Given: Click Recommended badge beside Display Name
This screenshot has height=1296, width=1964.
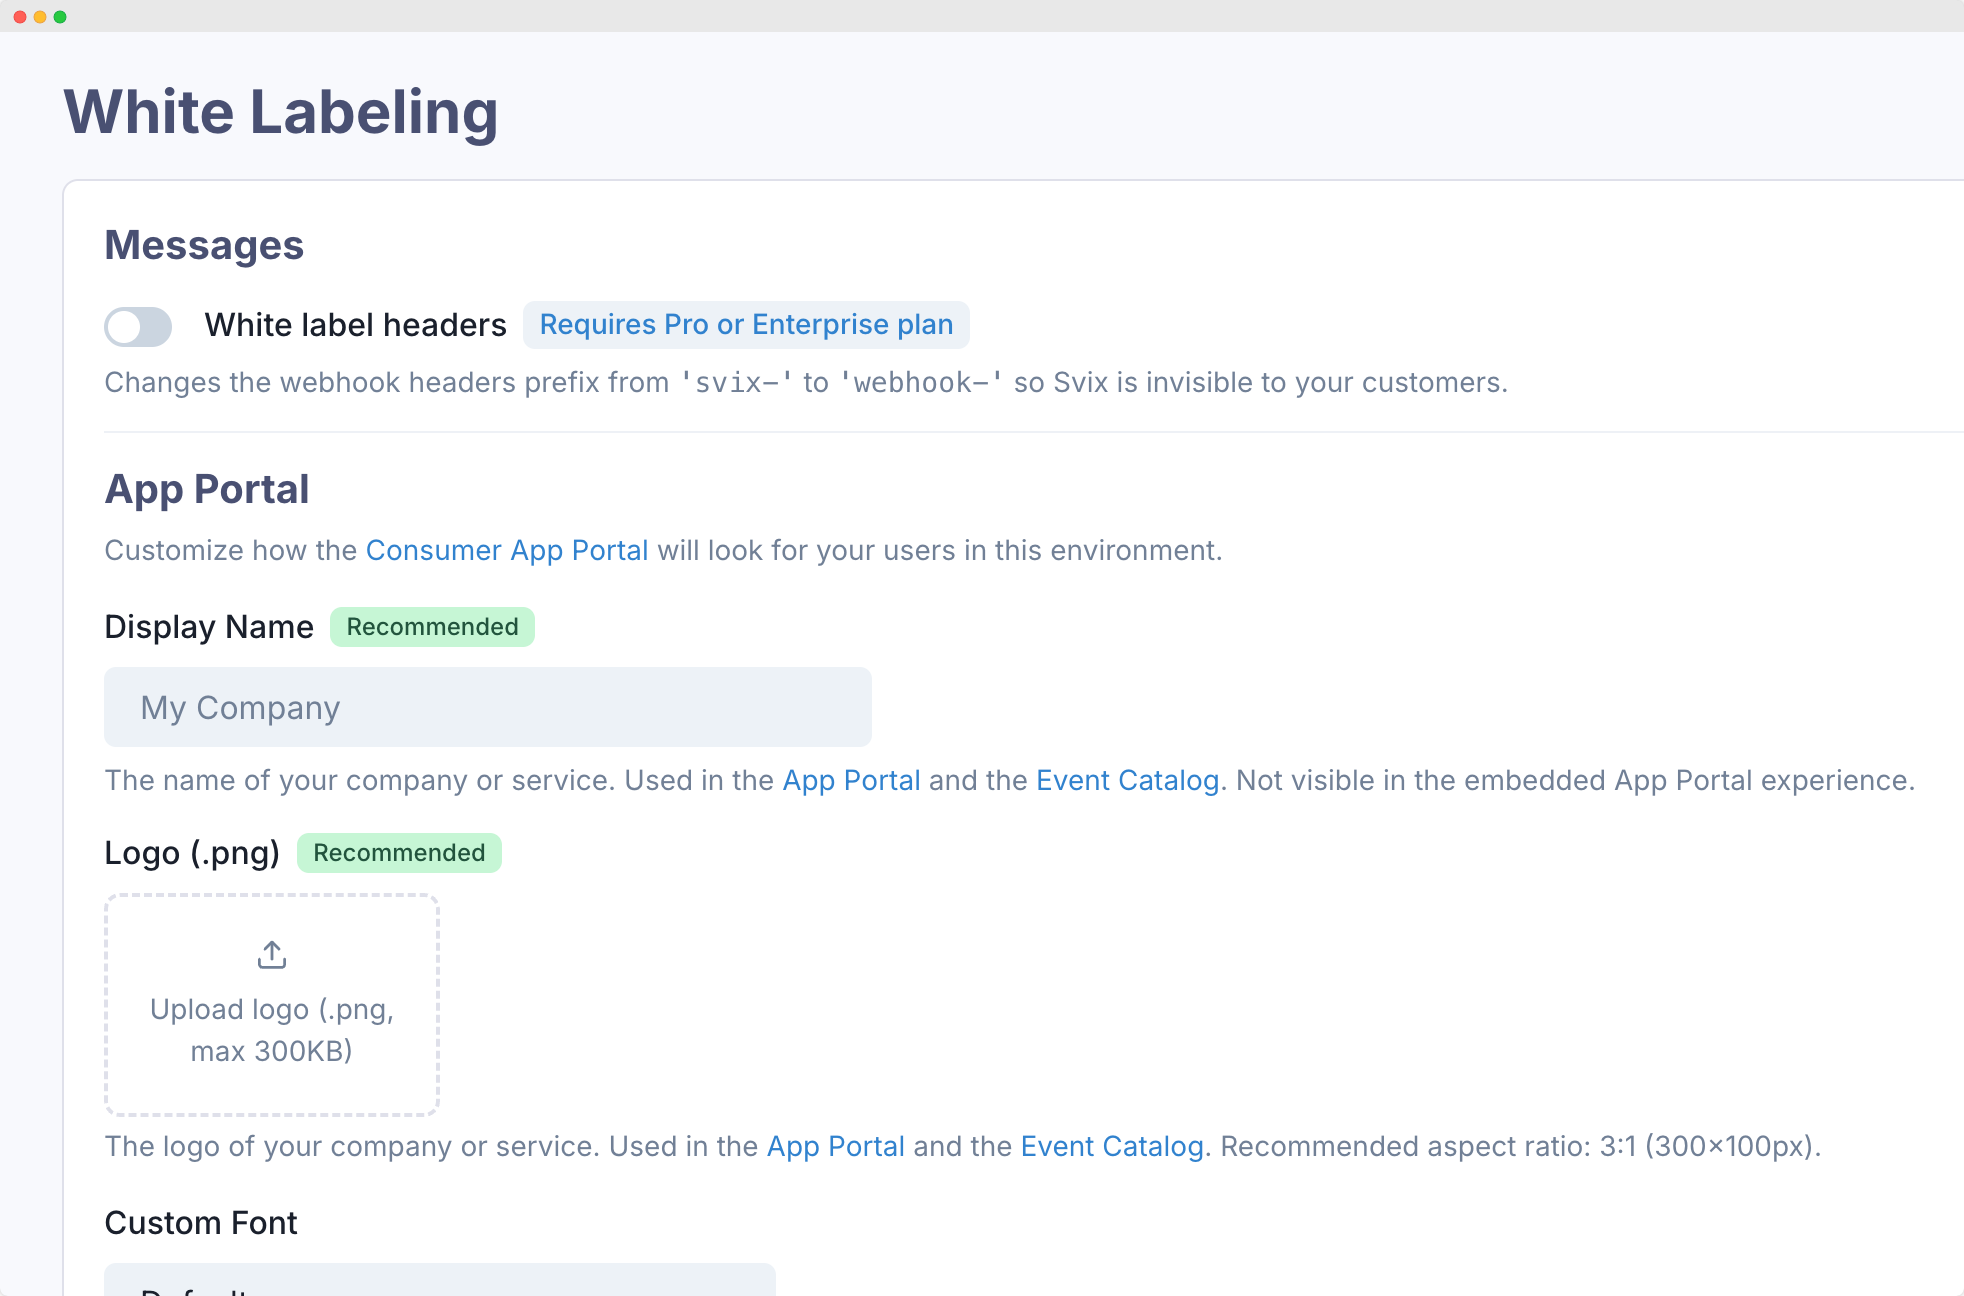Looking at the screenshot, I should tap(432, 627).
